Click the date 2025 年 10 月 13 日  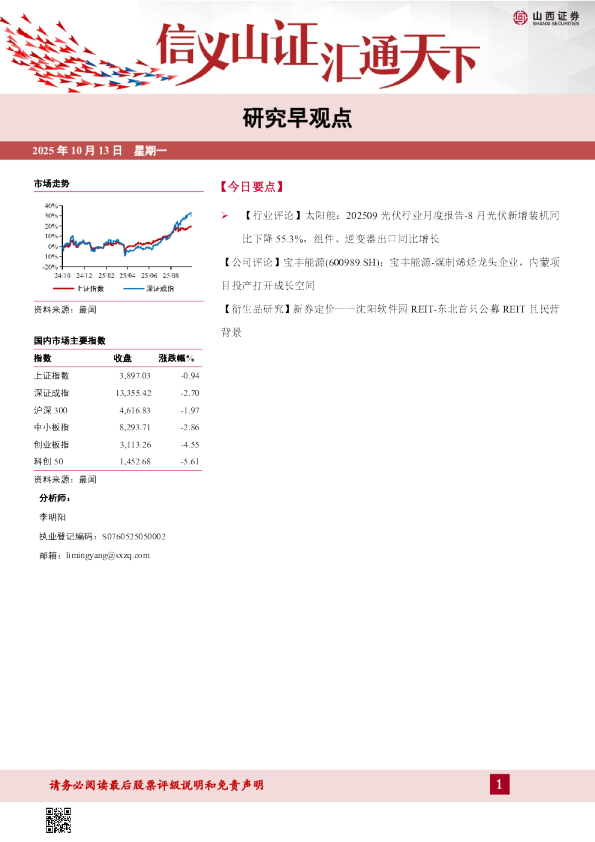(77, 151)
